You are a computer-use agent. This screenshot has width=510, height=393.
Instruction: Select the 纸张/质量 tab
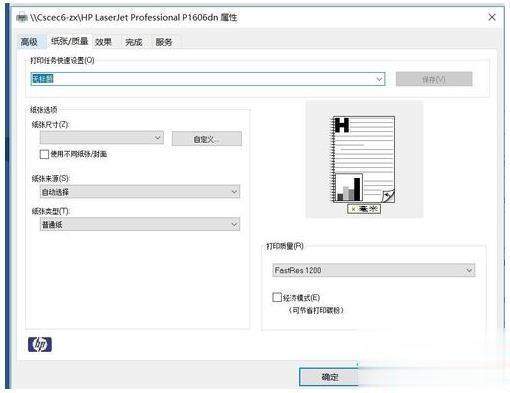(x=69, y=41)
